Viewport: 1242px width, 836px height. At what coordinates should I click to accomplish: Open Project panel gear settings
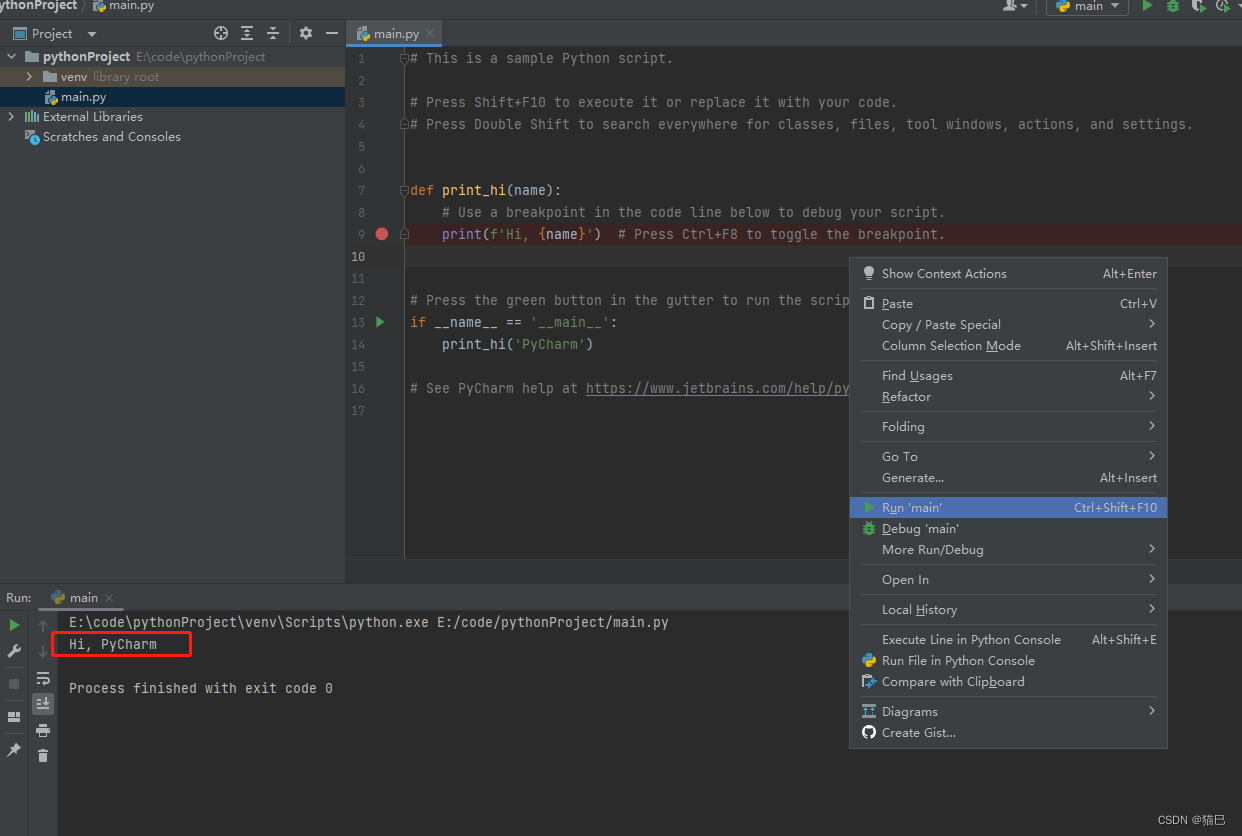coord(306,33)
